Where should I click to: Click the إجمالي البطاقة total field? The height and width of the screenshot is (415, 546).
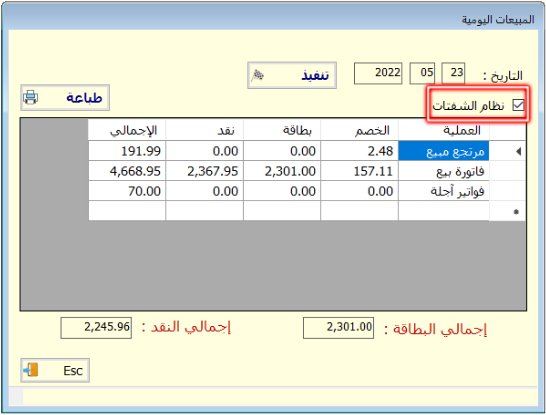(x=338, y=328)
